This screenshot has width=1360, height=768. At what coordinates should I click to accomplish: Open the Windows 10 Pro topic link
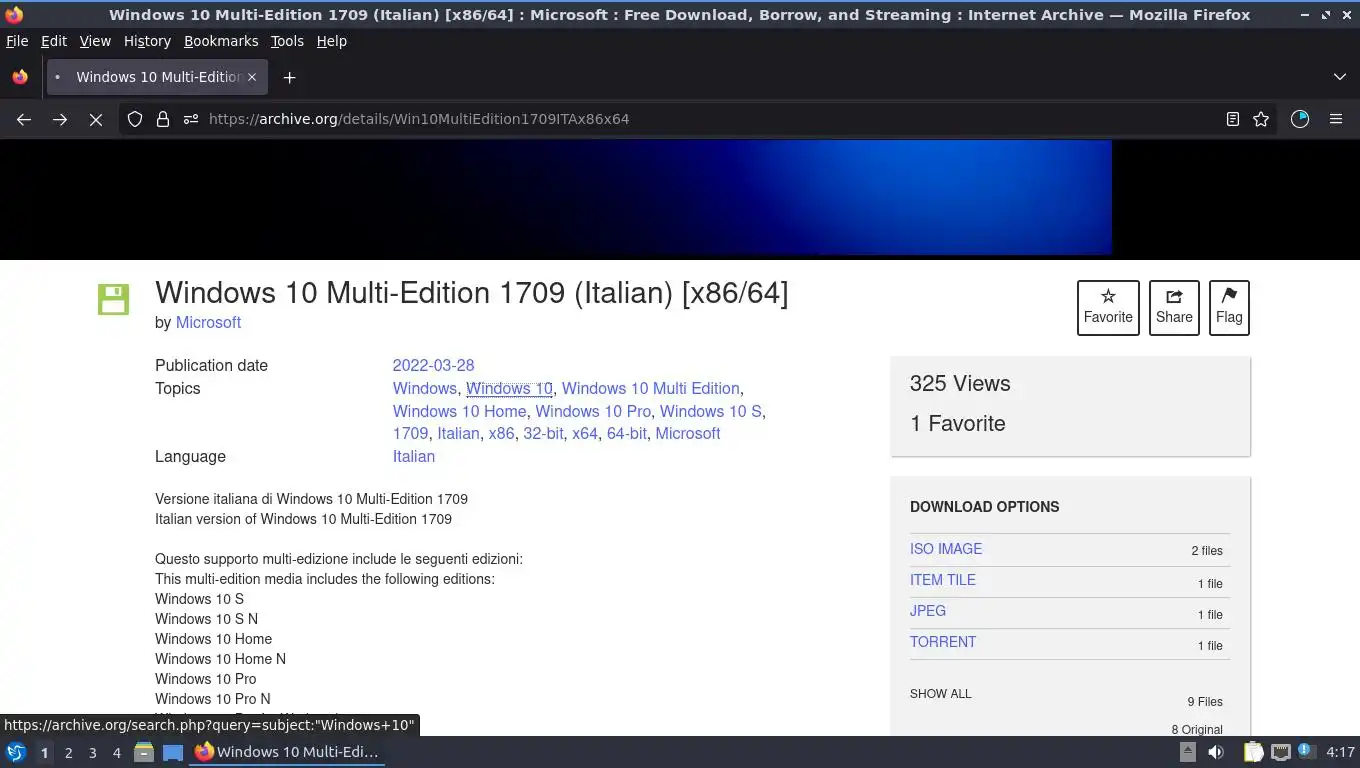[593, 411]
